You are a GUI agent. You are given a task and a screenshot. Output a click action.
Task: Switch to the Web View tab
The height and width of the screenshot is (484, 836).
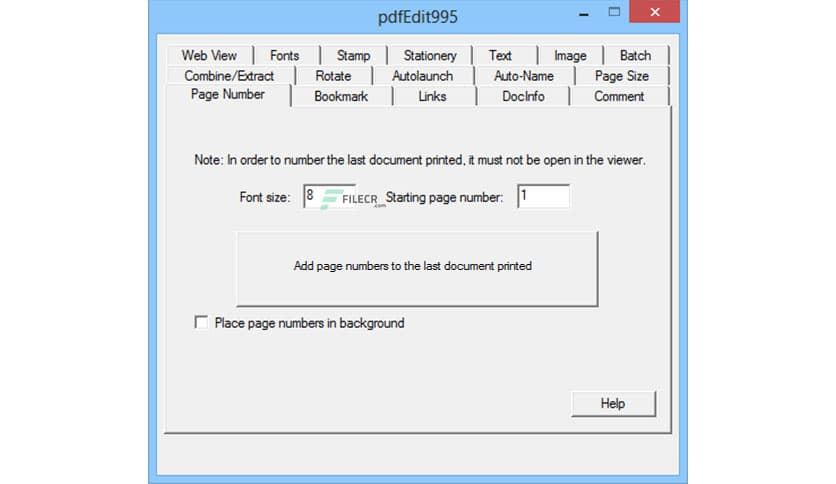(209, 55)
